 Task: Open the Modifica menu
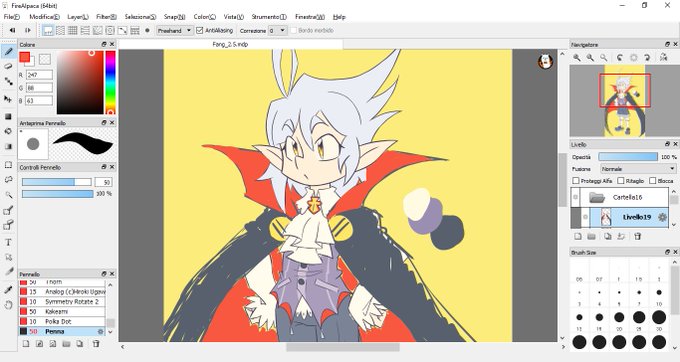pos(44,17)
